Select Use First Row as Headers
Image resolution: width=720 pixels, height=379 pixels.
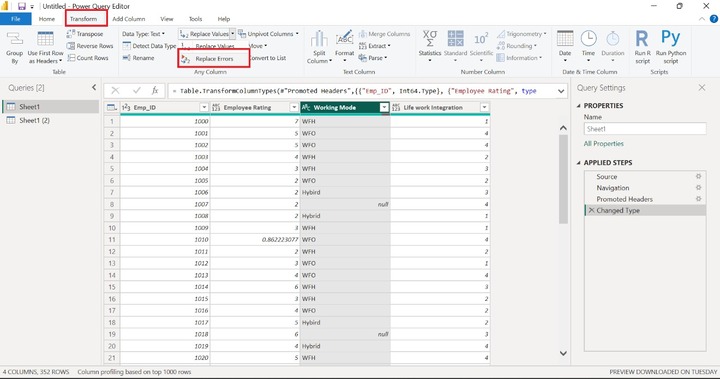tap(45, 48)
